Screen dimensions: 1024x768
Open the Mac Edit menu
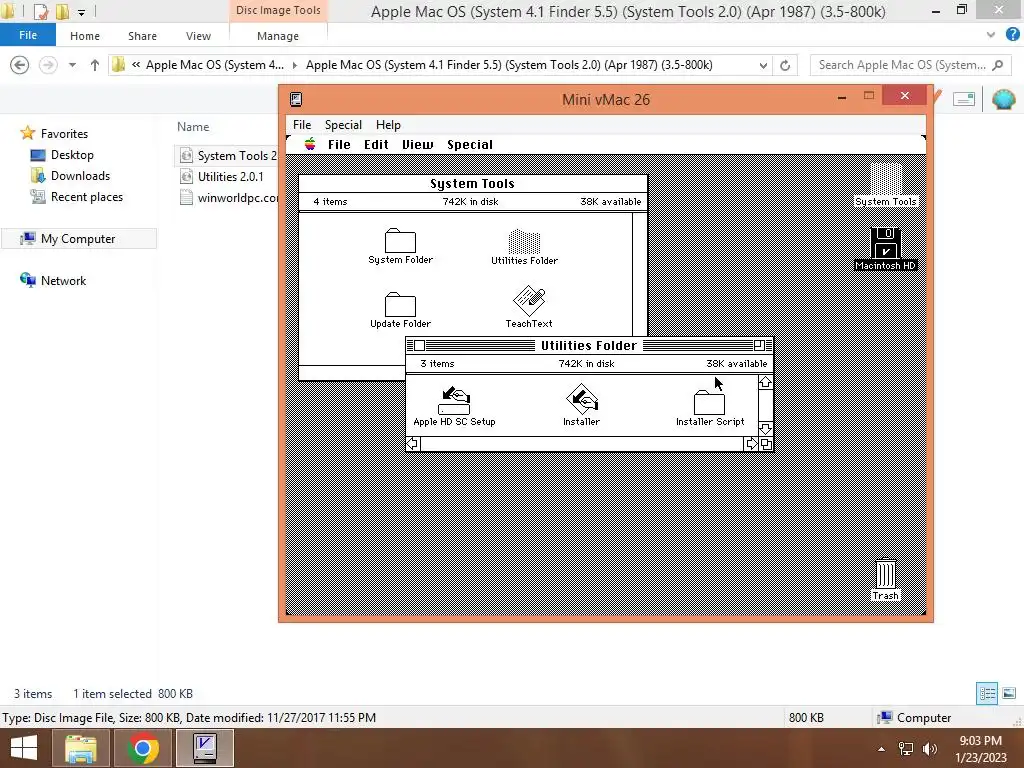click(376, 145)
